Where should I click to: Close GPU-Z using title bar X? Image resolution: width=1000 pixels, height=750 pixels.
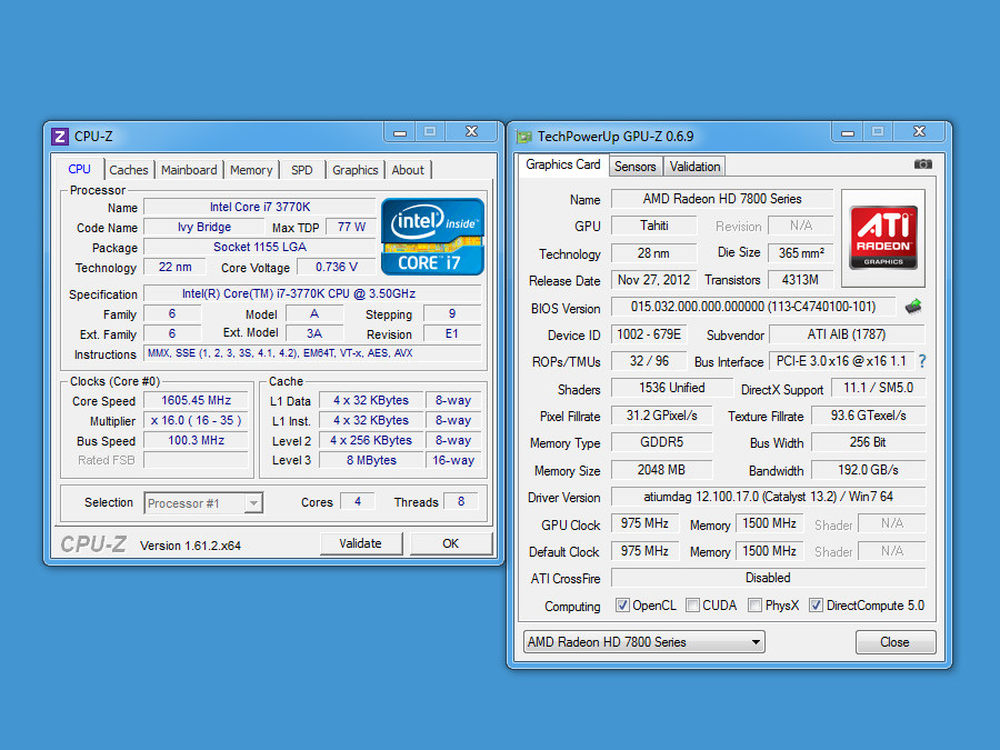tap(919, 132)
